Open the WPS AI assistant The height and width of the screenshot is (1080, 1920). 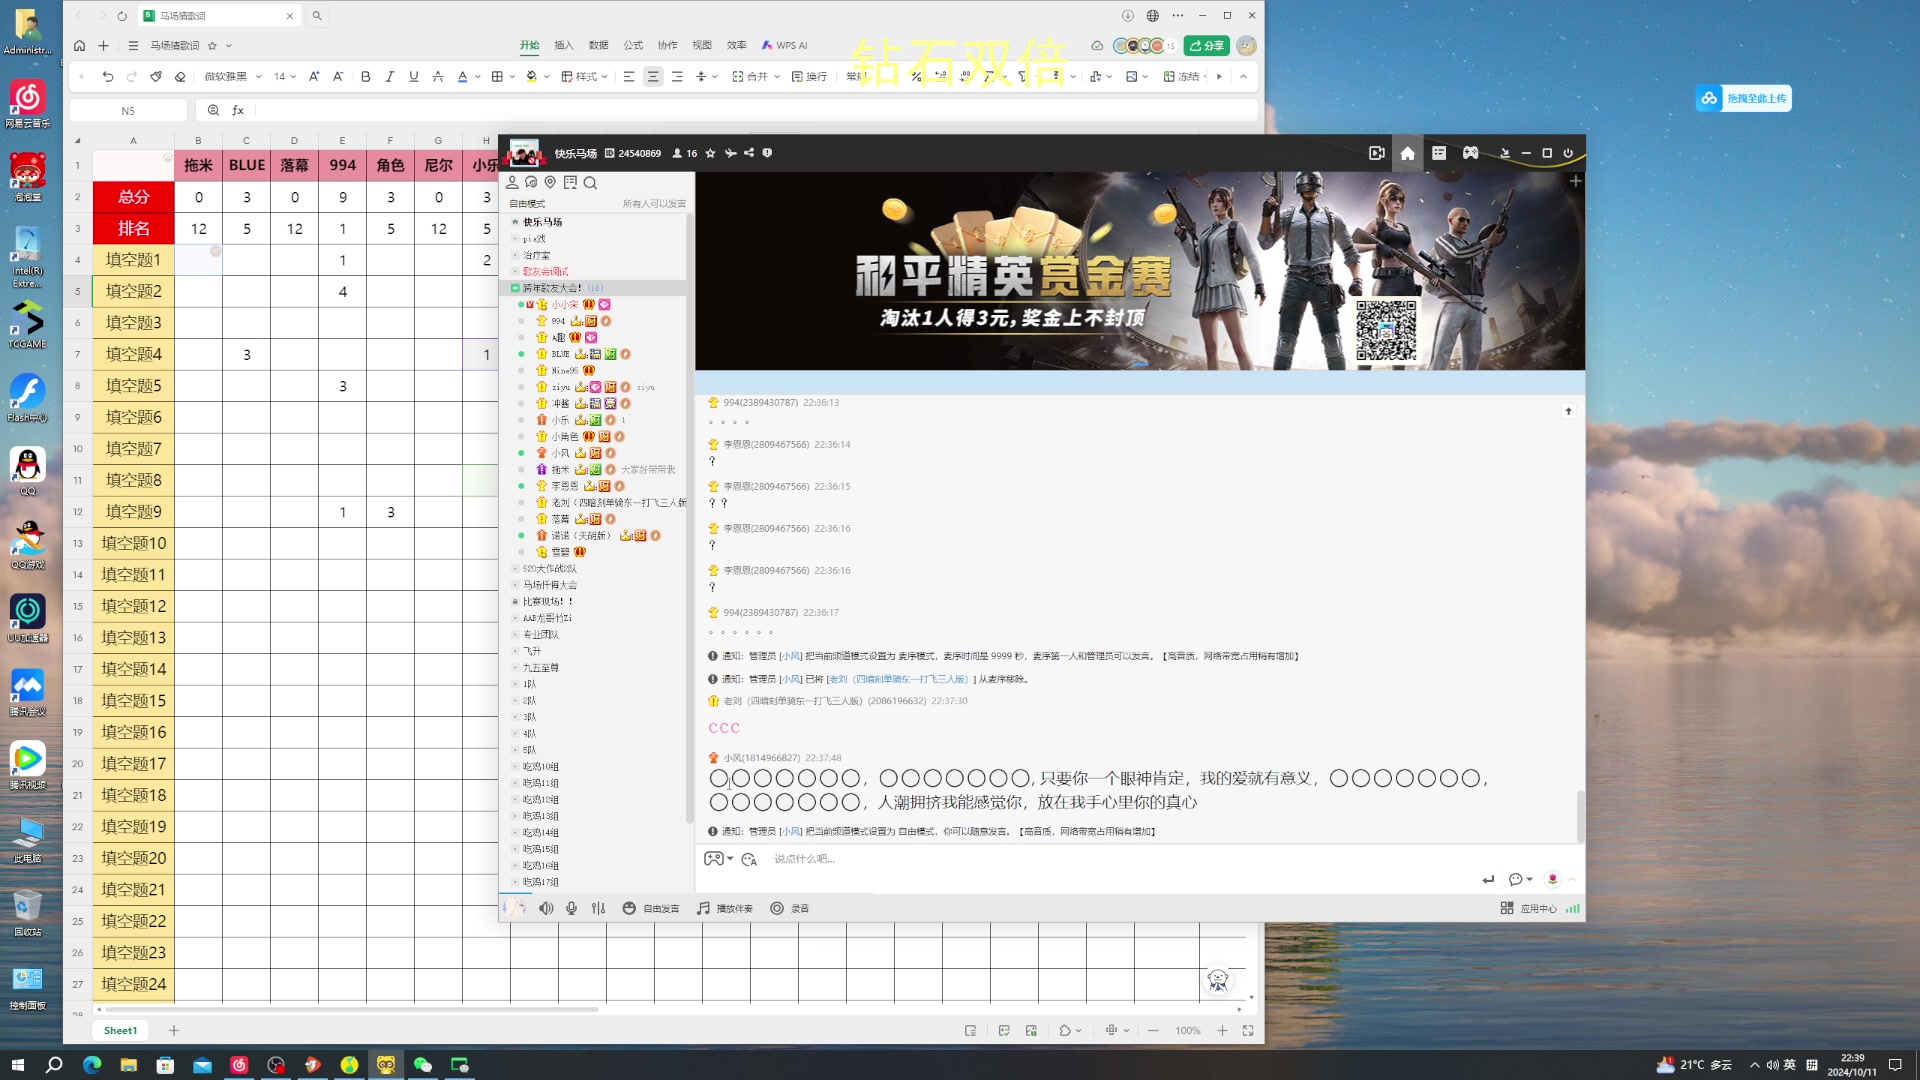click(x=784, y=45)
